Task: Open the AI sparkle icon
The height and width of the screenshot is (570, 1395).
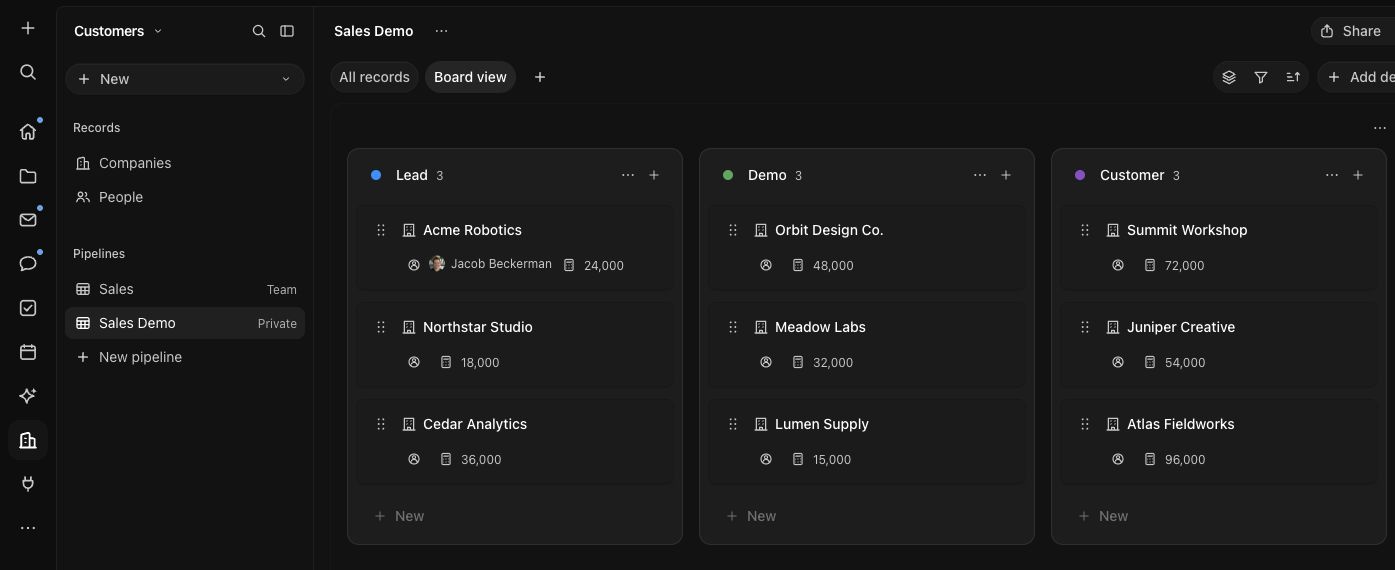Action: click(x=28, y=396)
